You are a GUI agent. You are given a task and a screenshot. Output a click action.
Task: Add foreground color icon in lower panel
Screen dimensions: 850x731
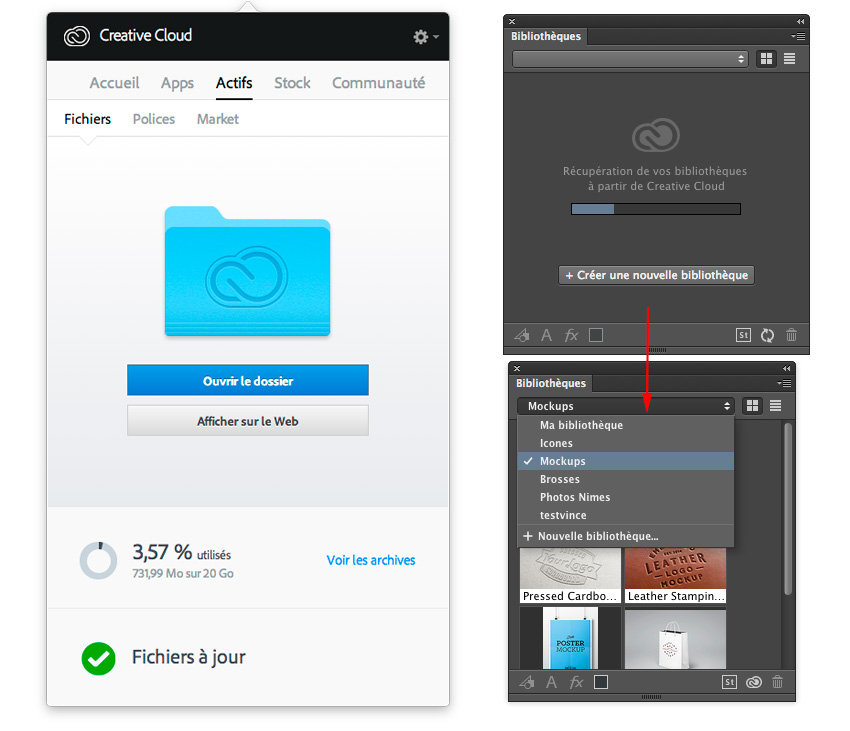601,682
